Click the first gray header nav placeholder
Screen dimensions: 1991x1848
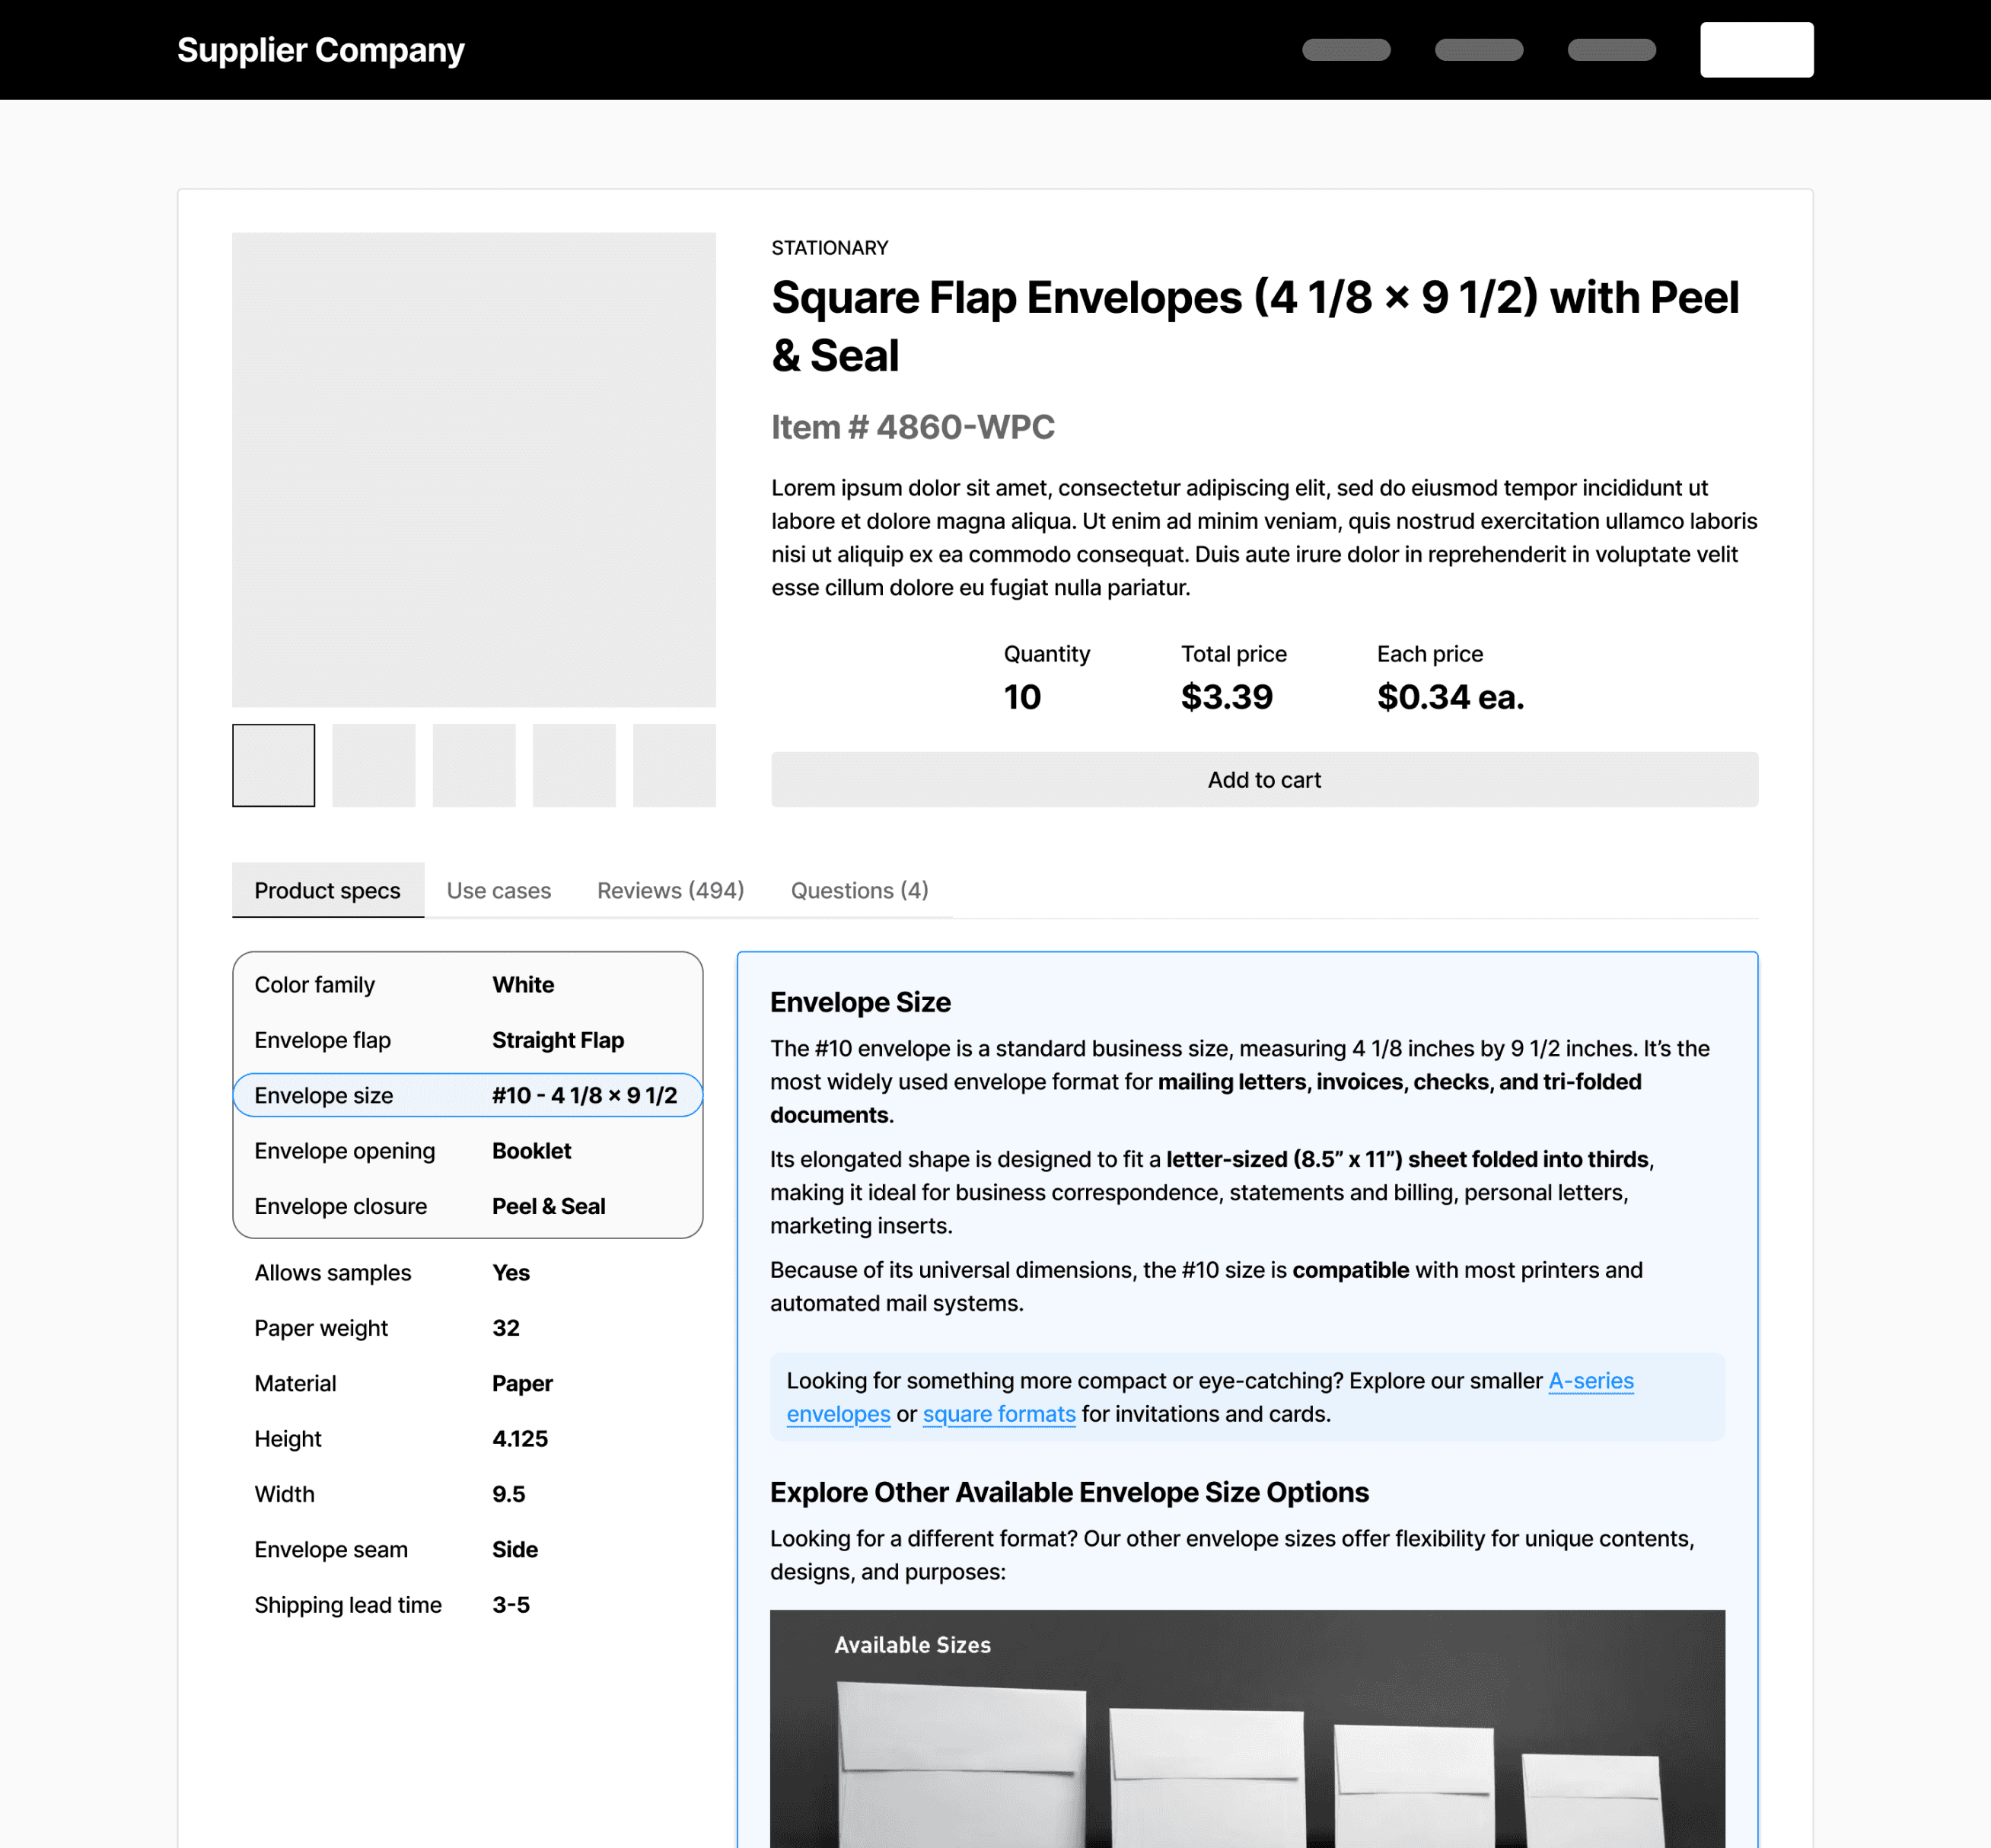pyautogui.click(x=1346, y=50)
